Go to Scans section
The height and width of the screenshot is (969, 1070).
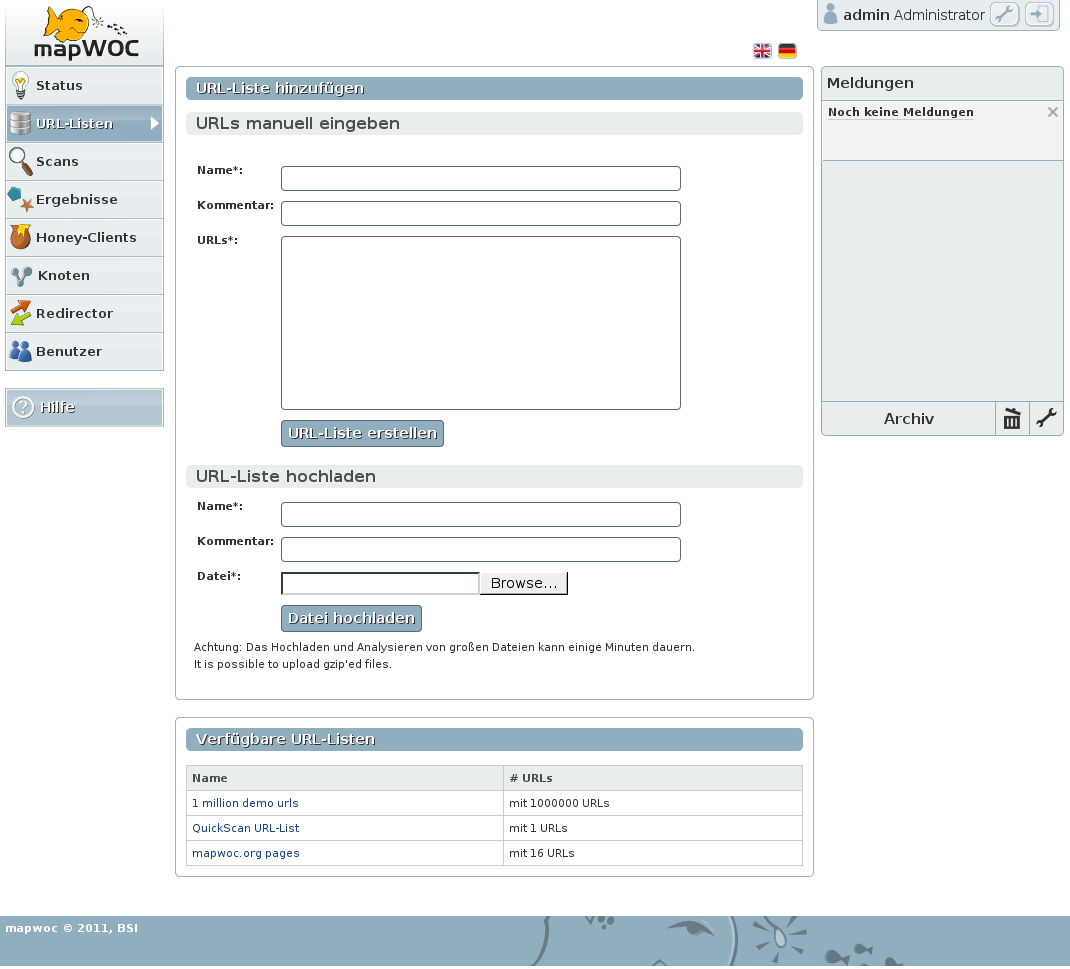[x=84, y=162]
